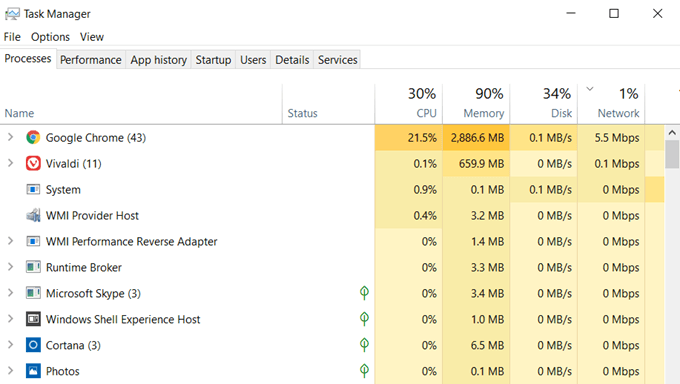Expand the Cortana (3) group
Viewport: 680px width, 384px height.
click(10, 345)
